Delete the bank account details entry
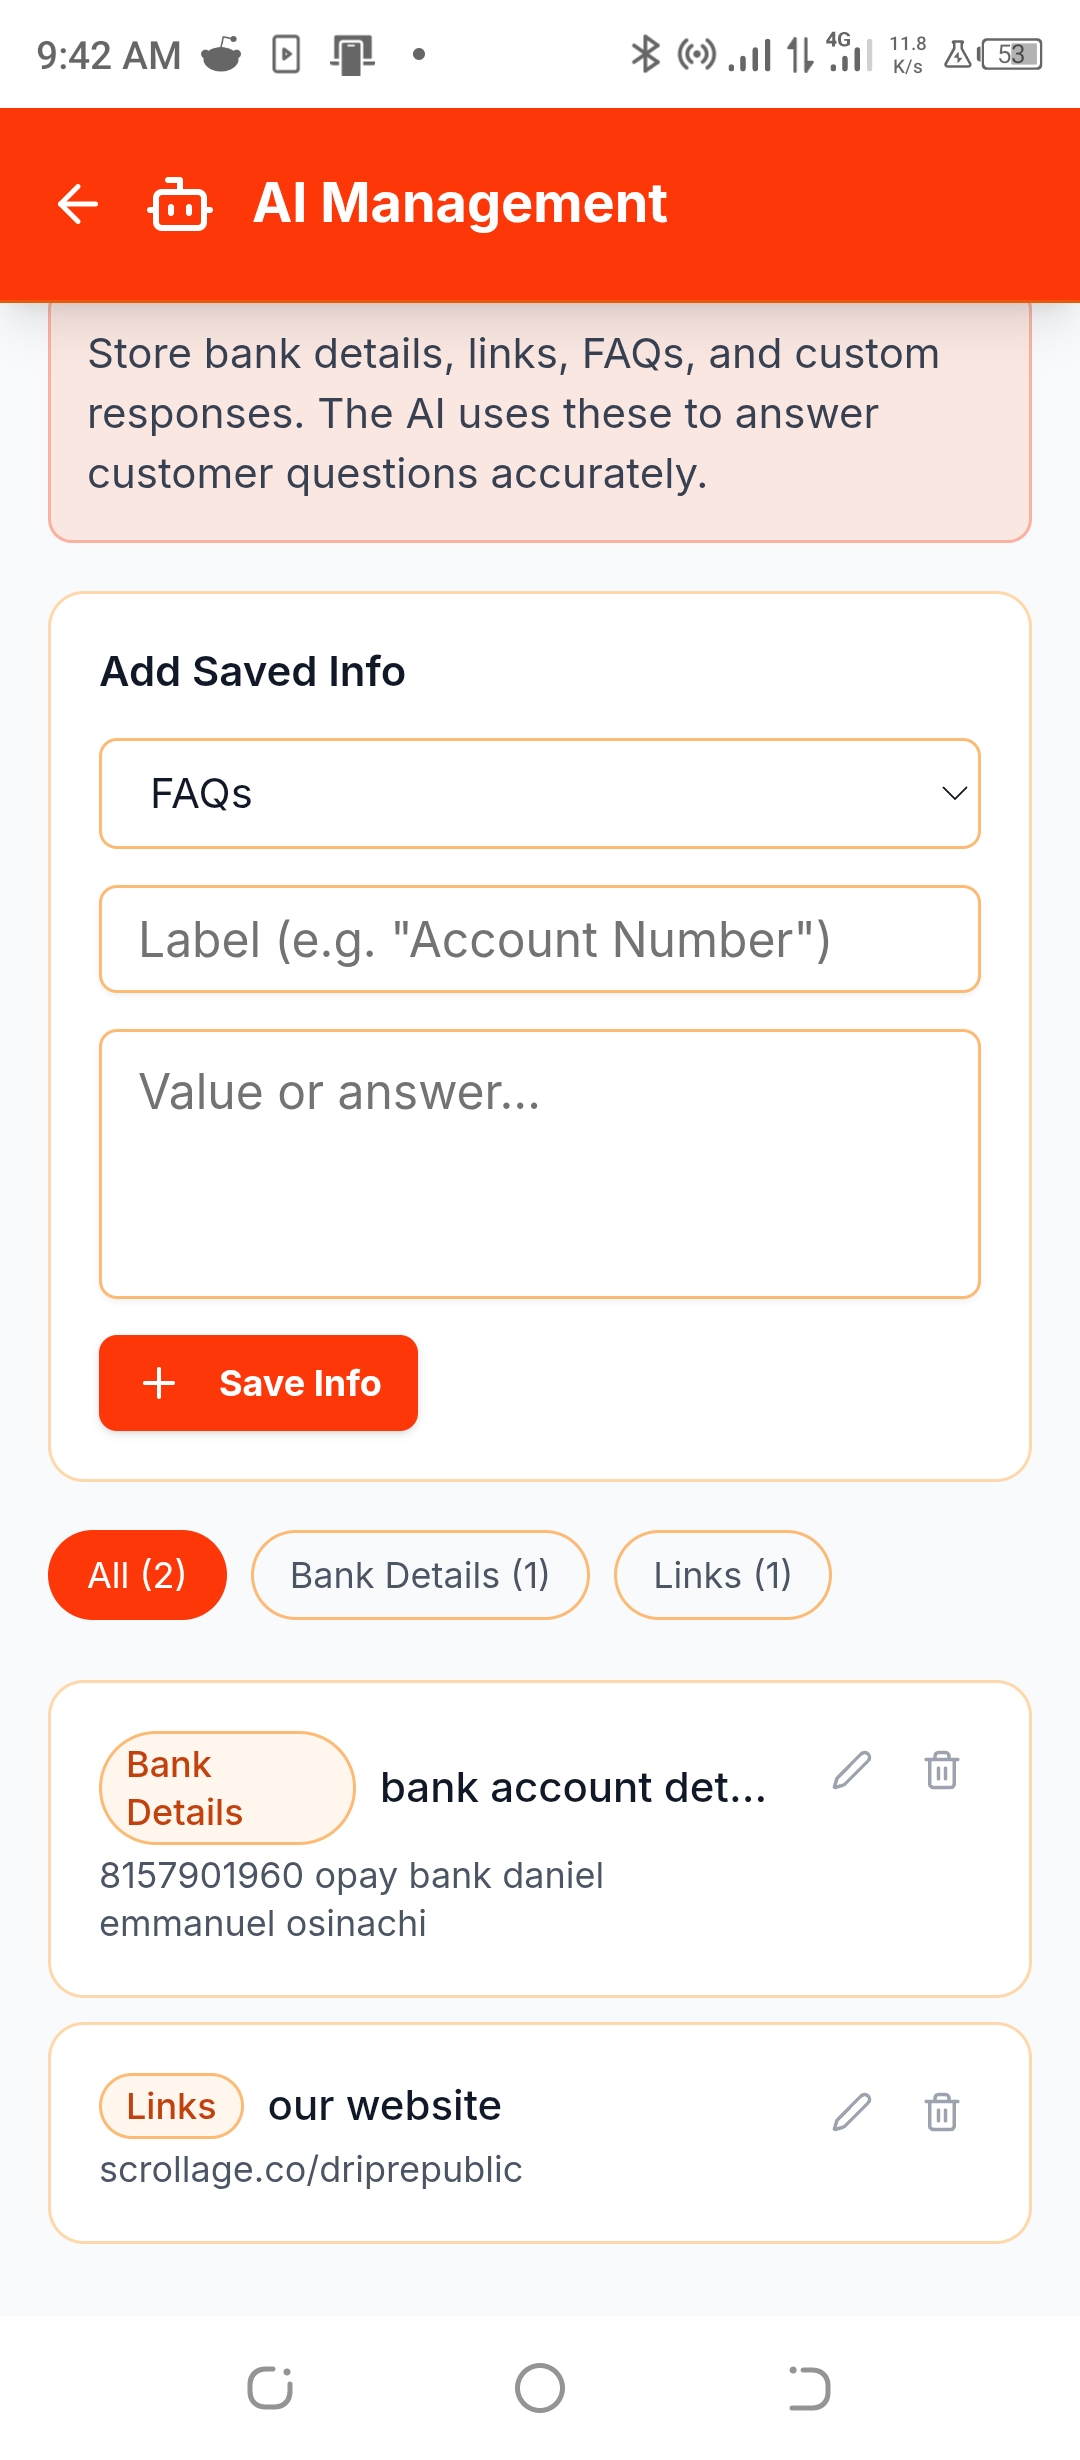The height and width of the screenshot is (2460, 1080). click(x=941, y=1770)
